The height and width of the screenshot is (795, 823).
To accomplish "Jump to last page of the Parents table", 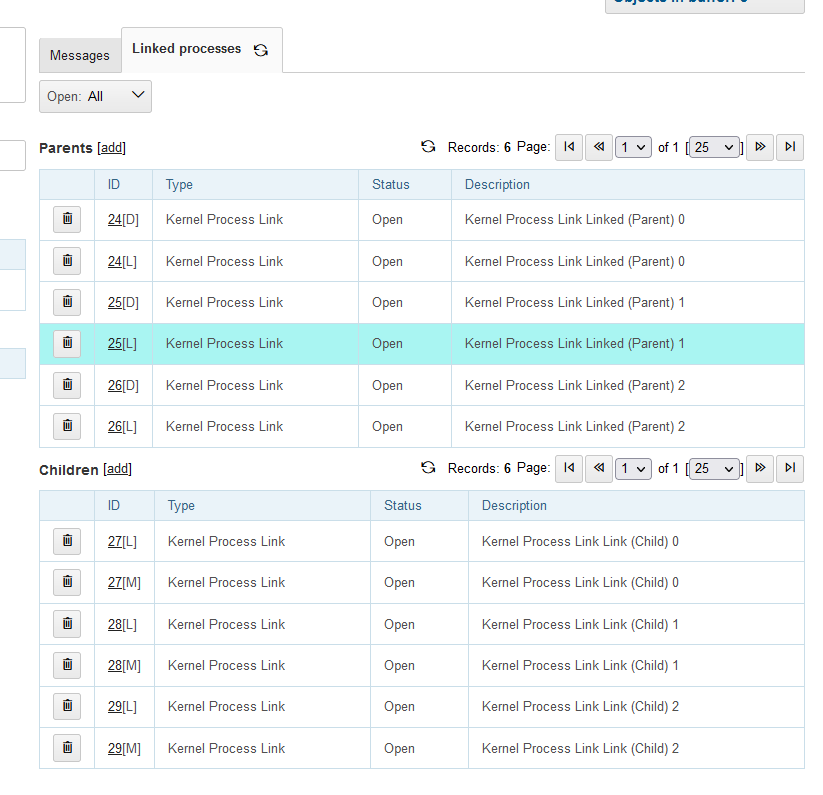I will point(790,146).
